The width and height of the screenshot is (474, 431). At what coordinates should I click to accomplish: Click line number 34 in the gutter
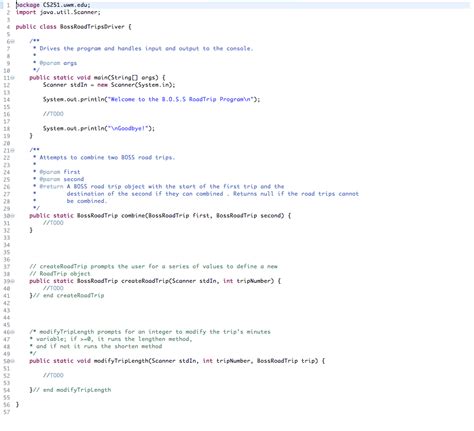click(x=7, y=245)
